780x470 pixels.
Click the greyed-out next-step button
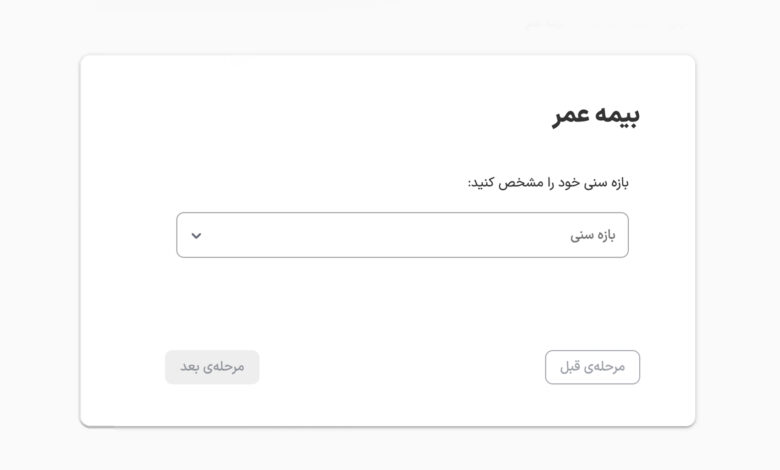click(212, 367)
